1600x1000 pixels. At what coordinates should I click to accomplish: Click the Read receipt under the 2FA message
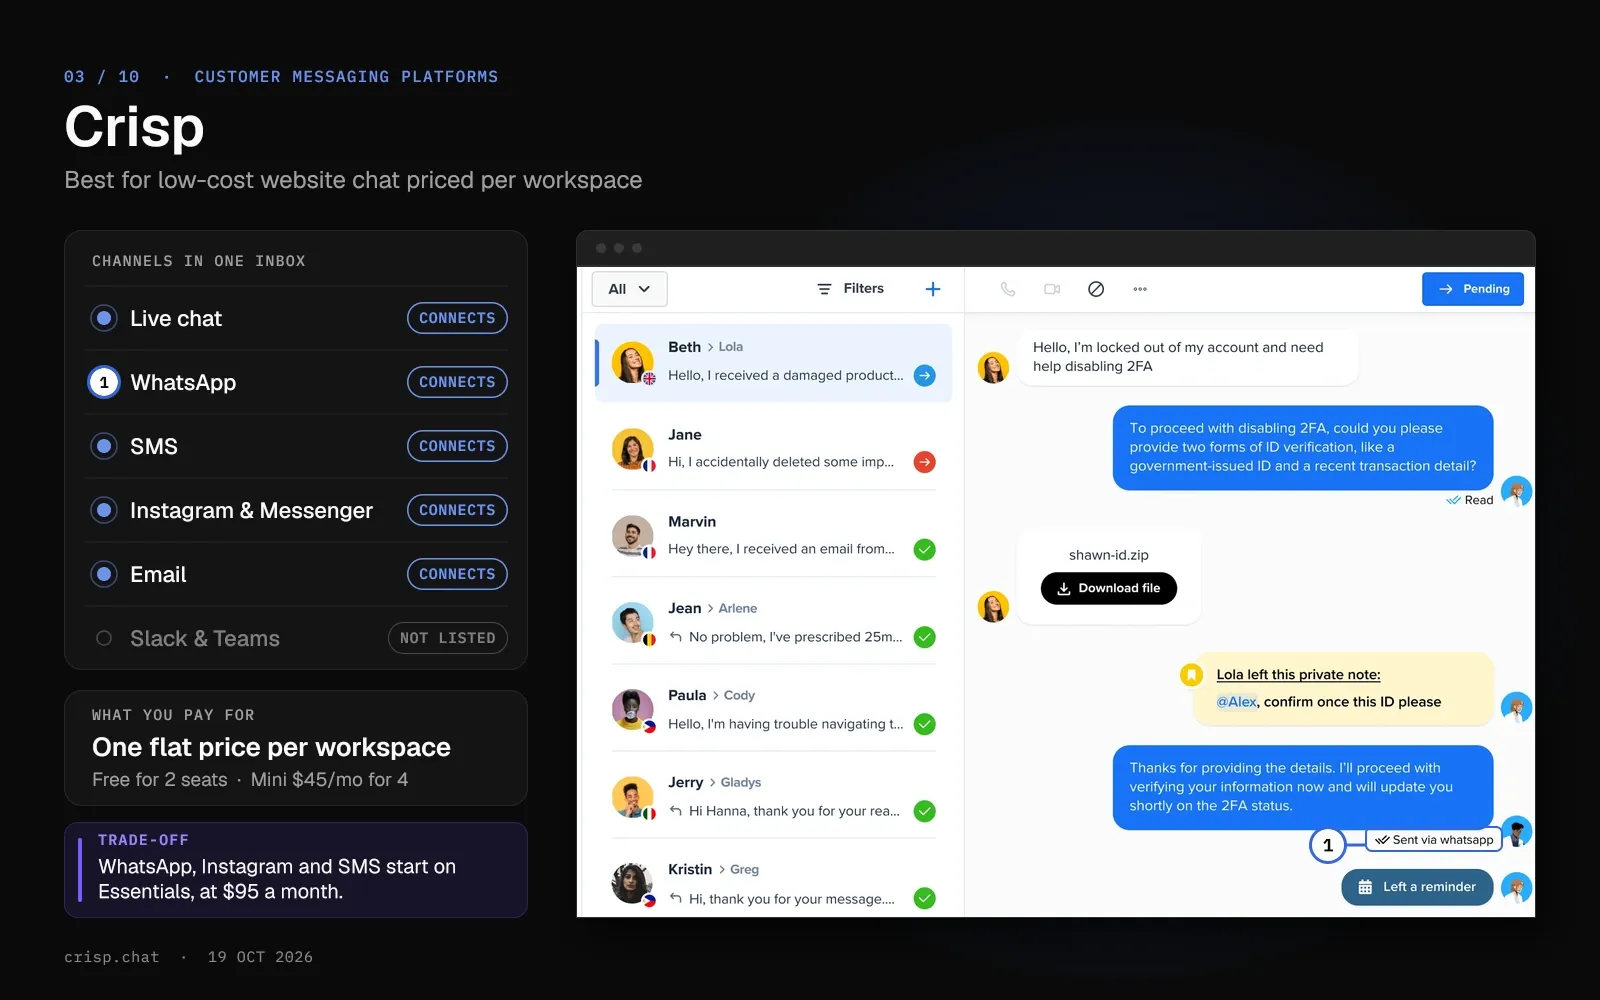1470,500
